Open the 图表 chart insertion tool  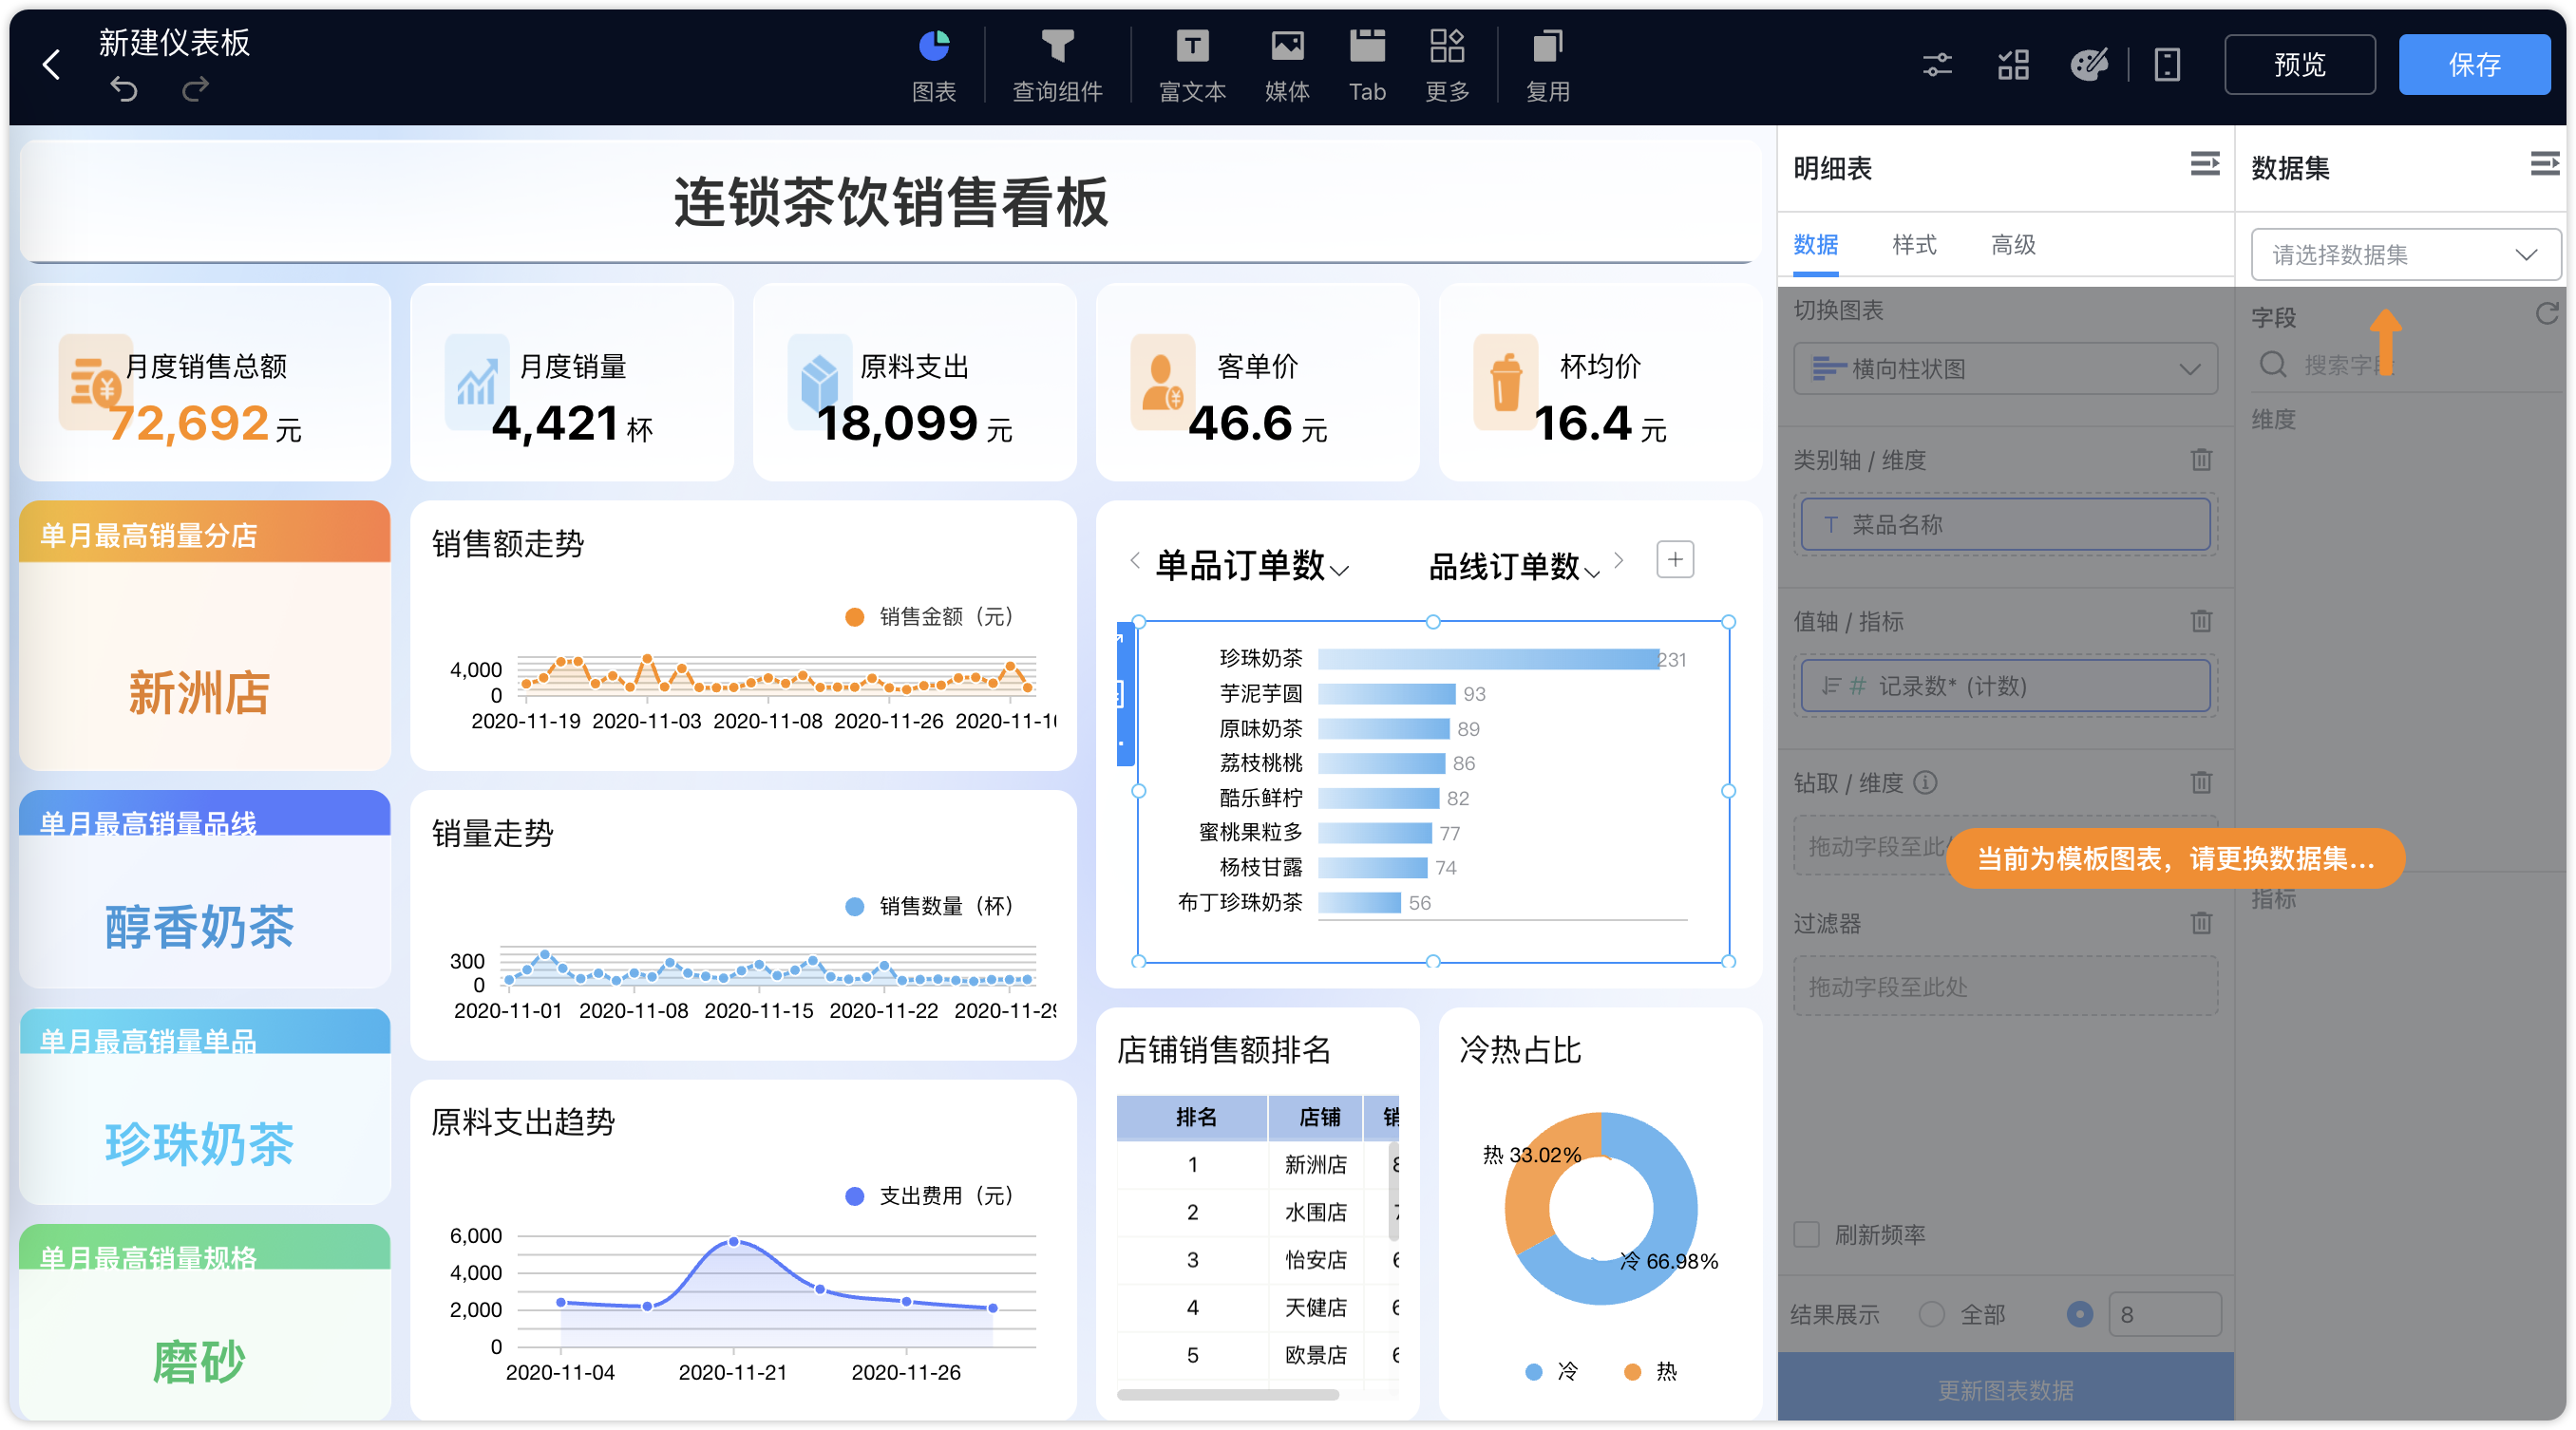(934, 63)
